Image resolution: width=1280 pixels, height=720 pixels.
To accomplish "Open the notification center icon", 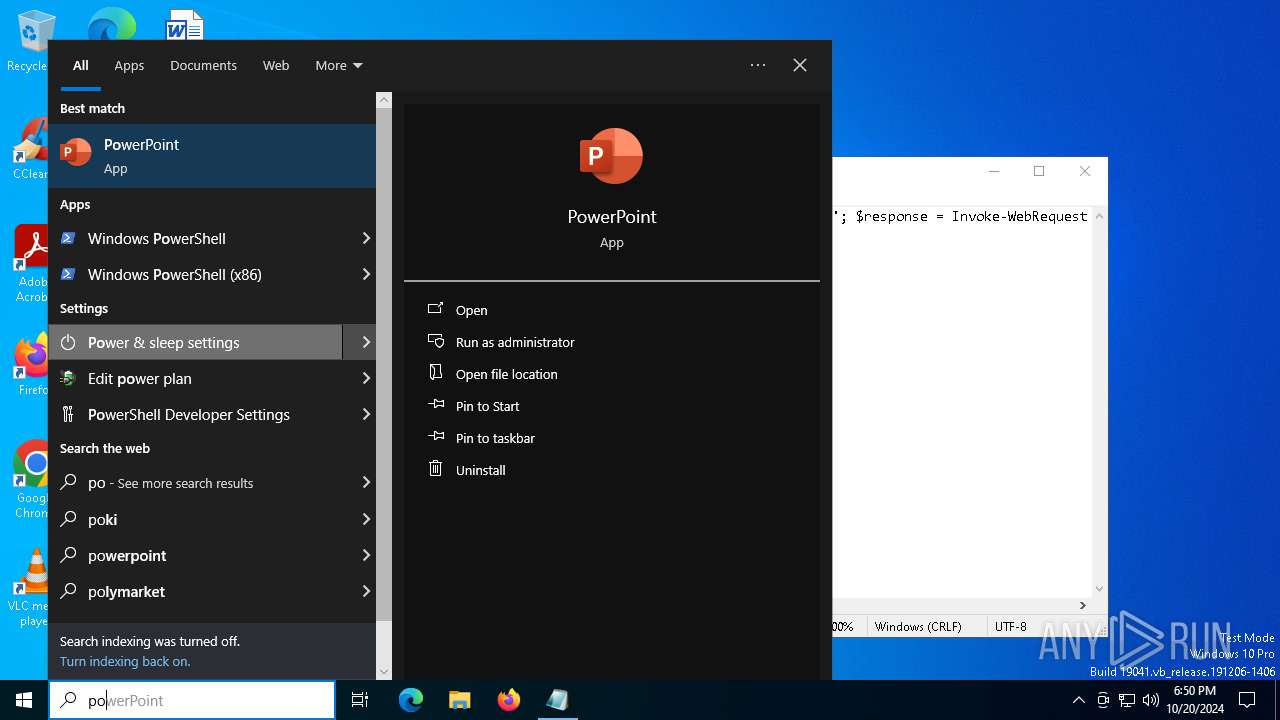I will (x=1247, y=700).
